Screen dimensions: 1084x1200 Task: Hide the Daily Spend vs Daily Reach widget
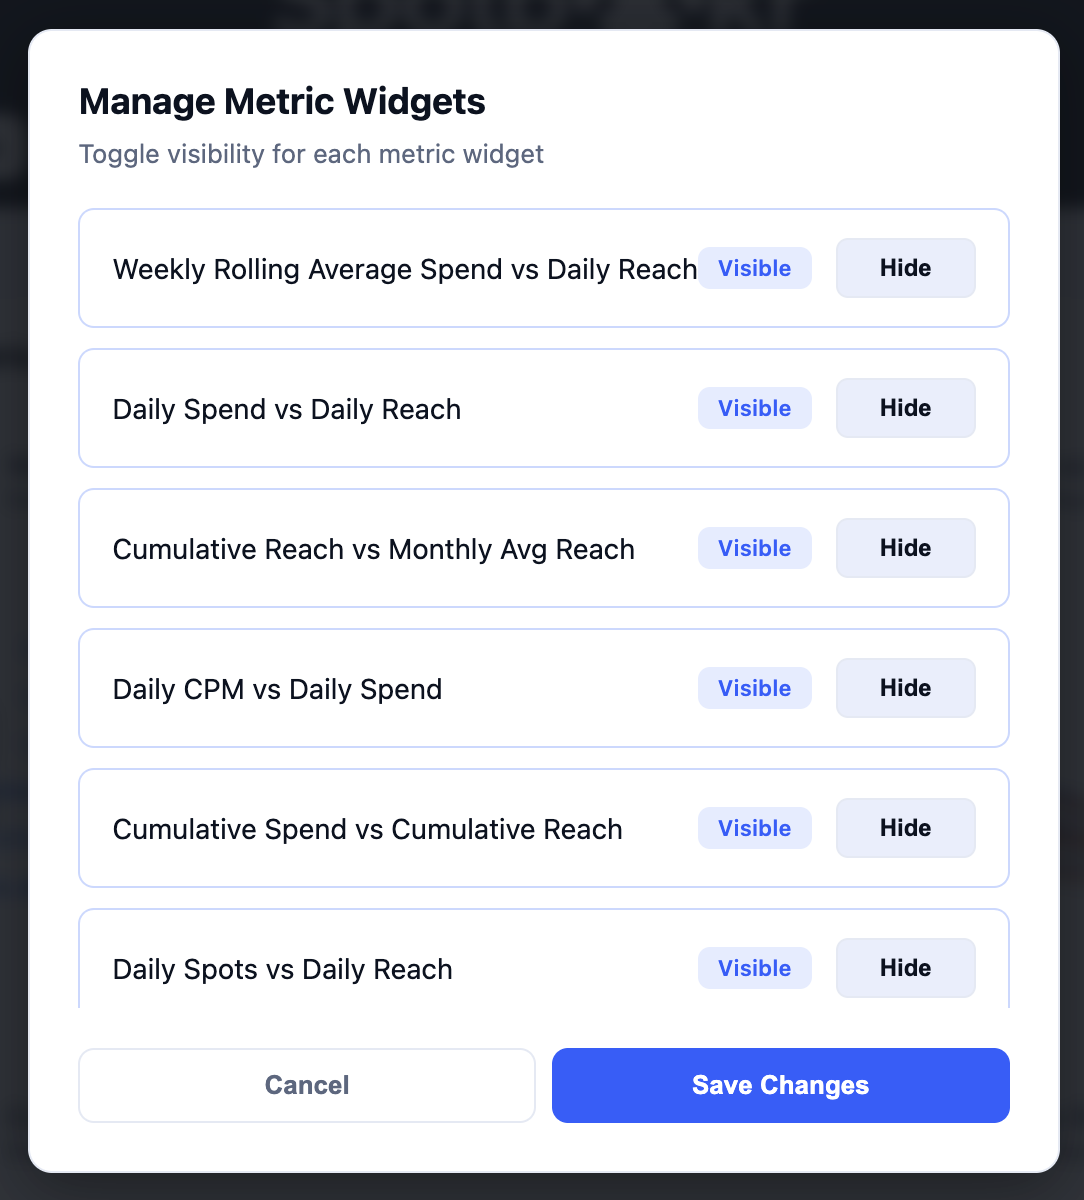point(905,408)
